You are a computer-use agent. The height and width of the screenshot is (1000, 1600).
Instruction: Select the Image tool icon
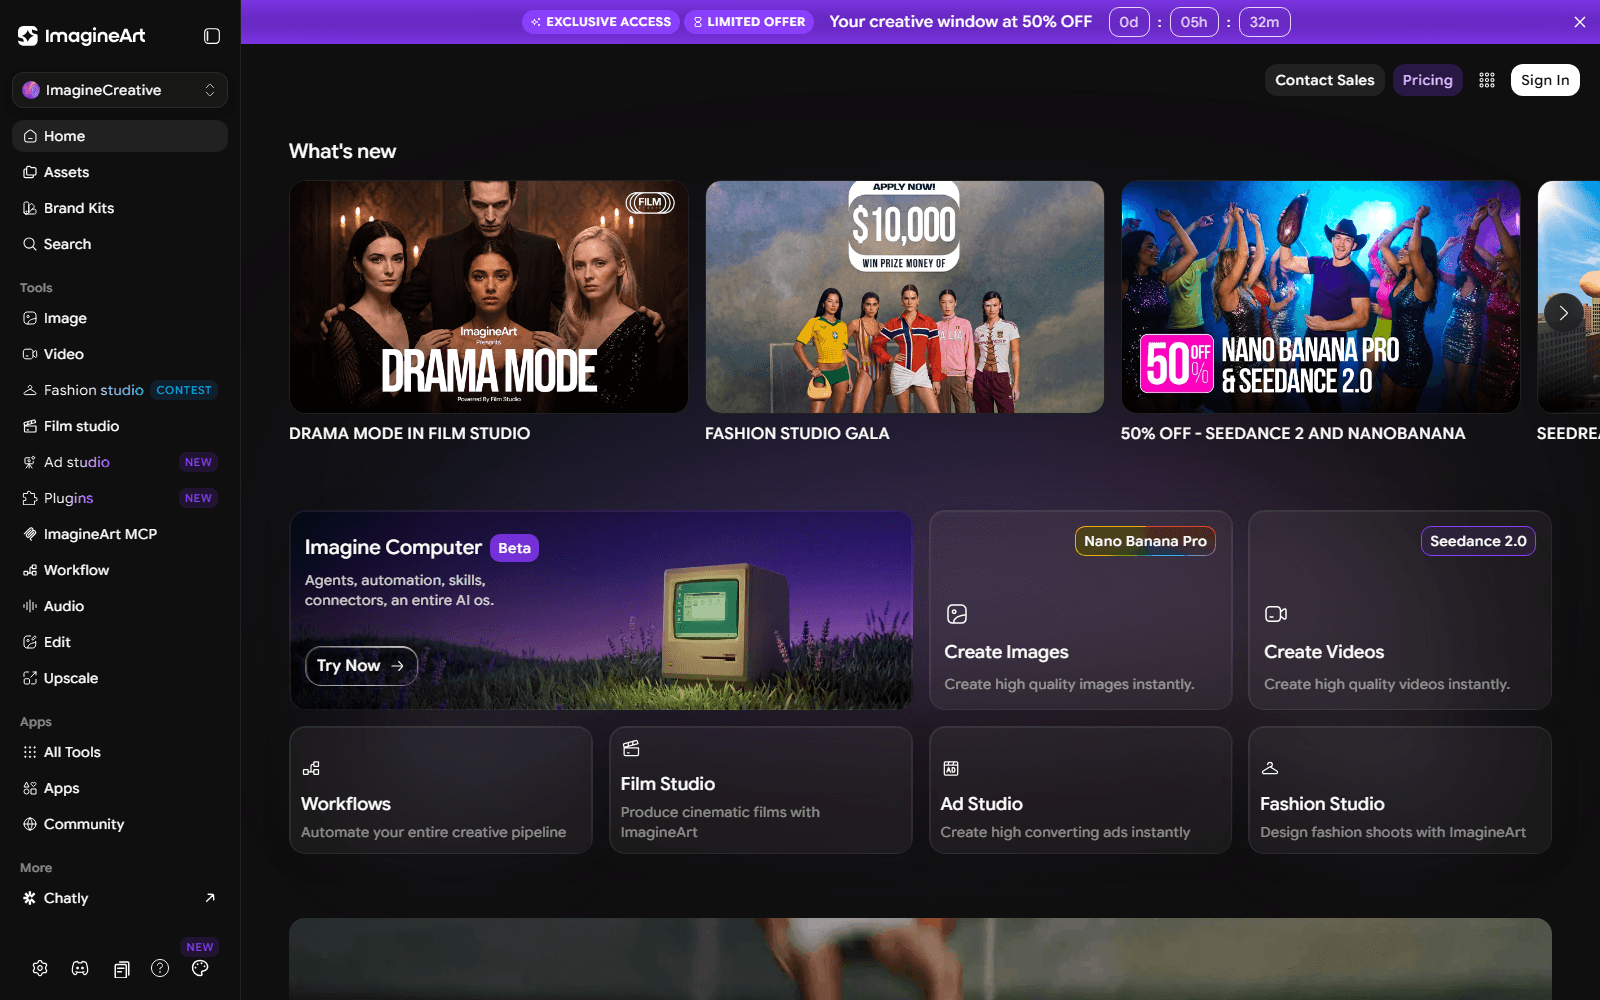[30, 318]
